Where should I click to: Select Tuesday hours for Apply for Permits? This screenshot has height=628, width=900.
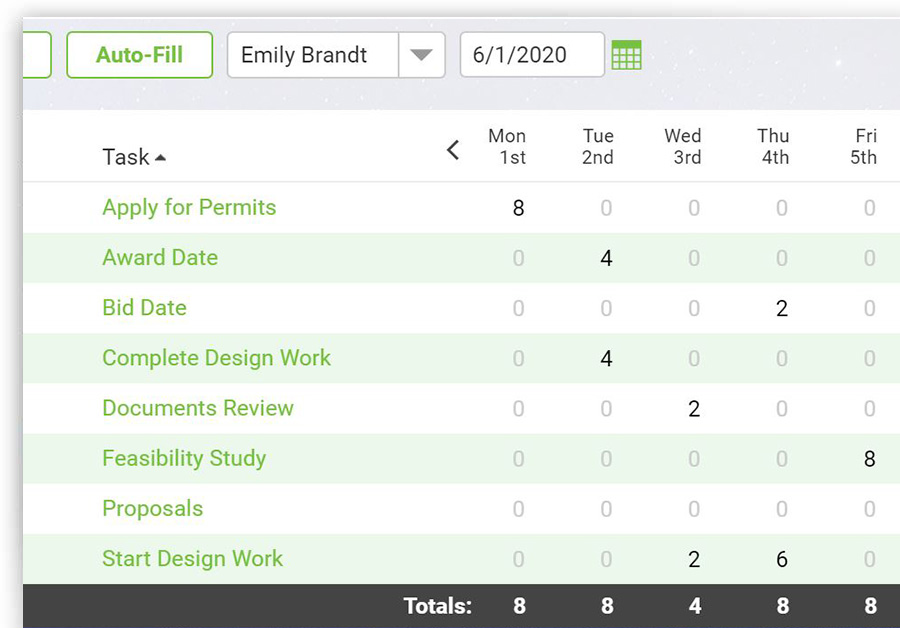[606, 208]
